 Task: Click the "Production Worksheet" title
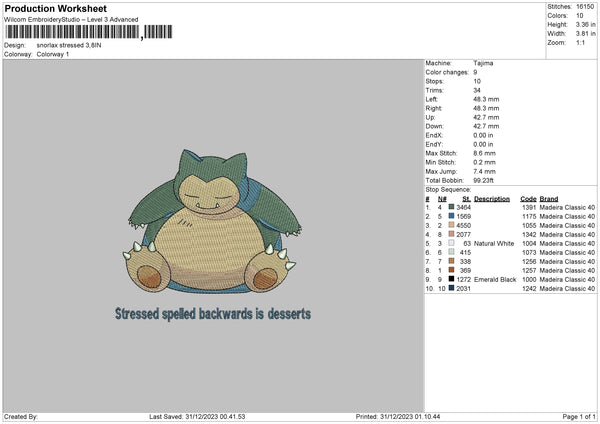pyautogui.click(x=55, y=8)
